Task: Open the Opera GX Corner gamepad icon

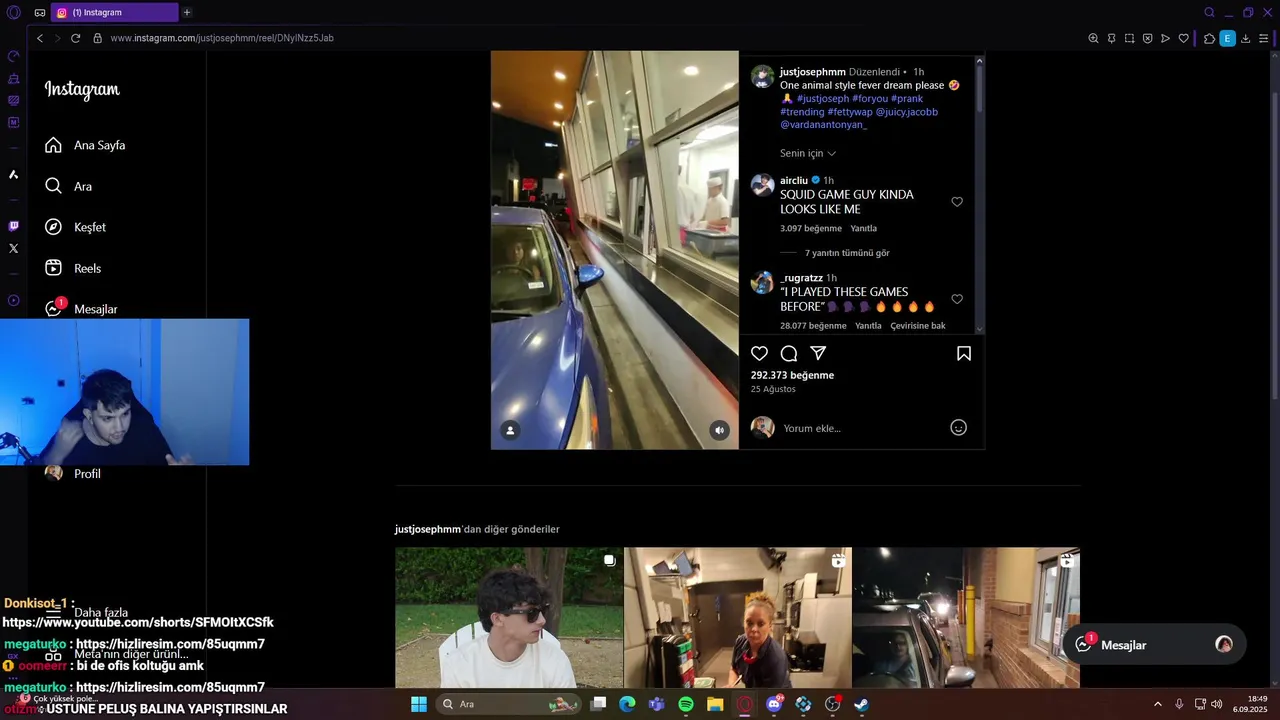Action: click(x=13, y=56)
